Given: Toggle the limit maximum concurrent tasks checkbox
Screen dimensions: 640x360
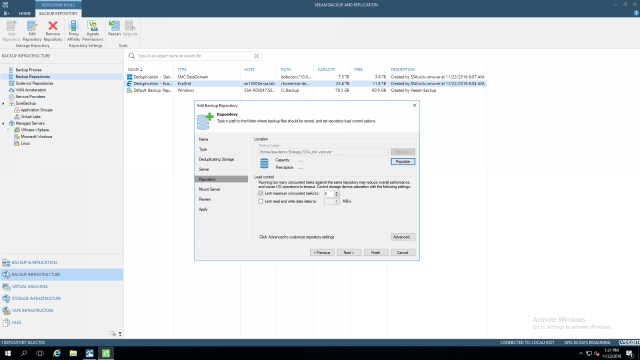Looking at the screenshot, I should coord(260,193).
